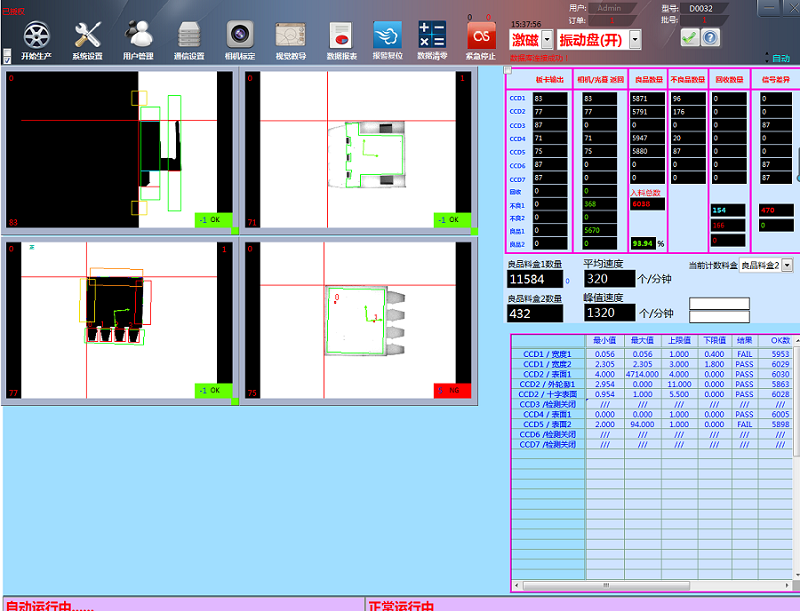Expand the 激磁 dropdown

pos(546,40)
